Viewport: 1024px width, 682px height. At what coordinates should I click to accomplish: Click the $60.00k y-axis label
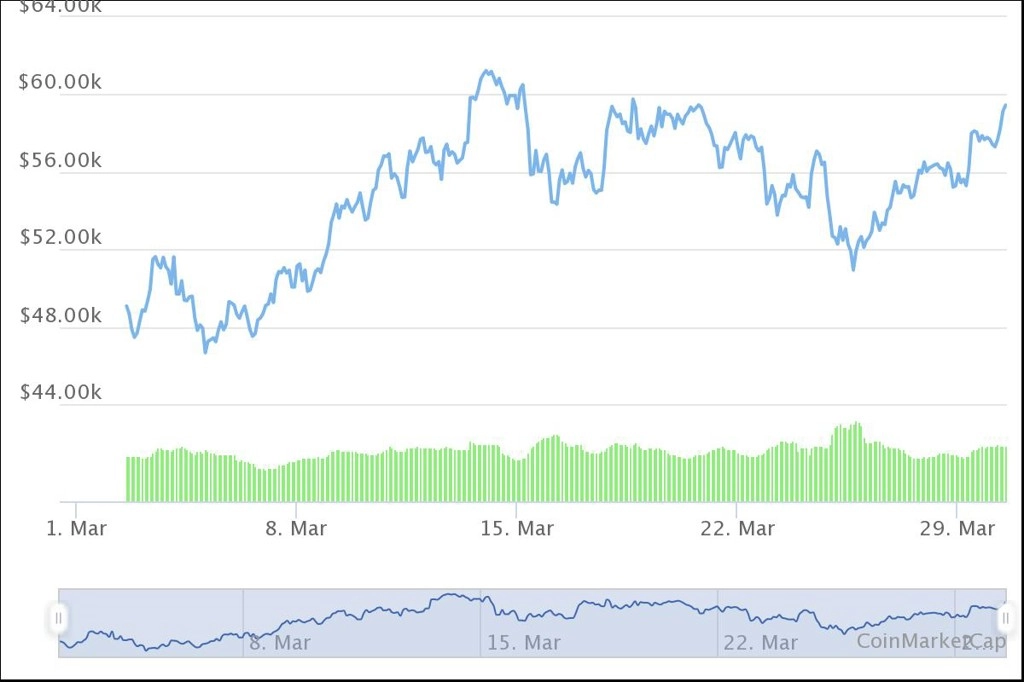point(60,82)
